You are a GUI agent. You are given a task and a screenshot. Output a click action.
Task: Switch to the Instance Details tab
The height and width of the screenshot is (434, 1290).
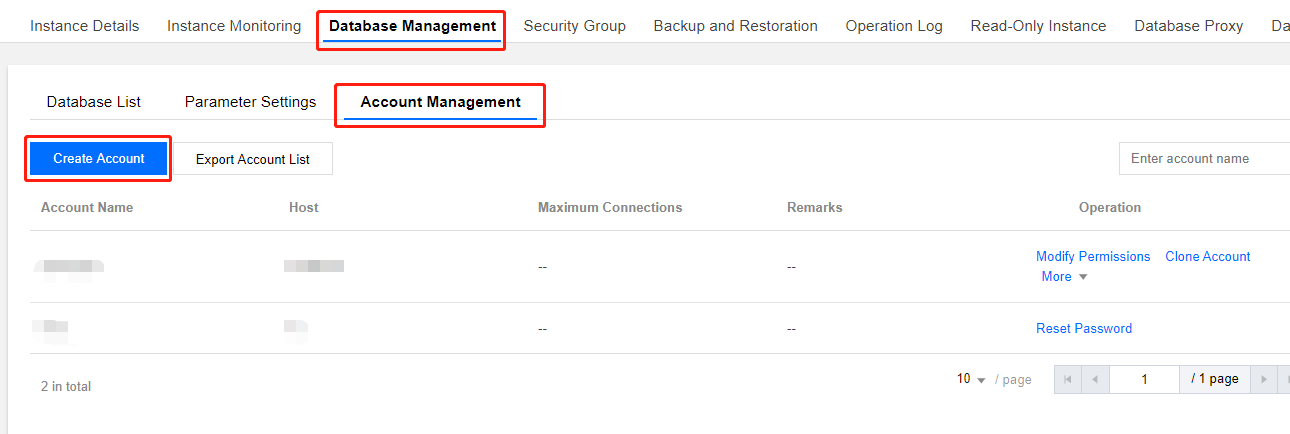point(85,26)
